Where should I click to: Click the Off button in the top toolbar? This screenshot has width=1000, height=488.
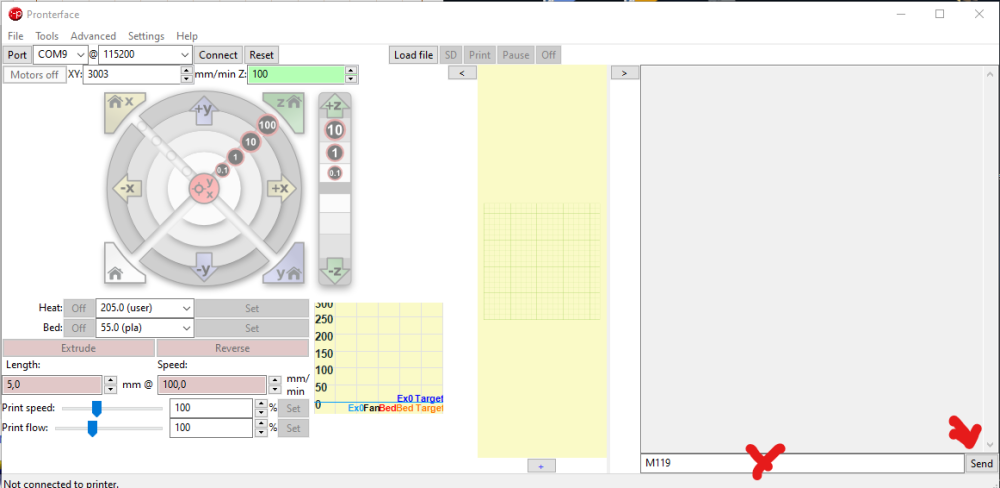(x=548, y=55)
